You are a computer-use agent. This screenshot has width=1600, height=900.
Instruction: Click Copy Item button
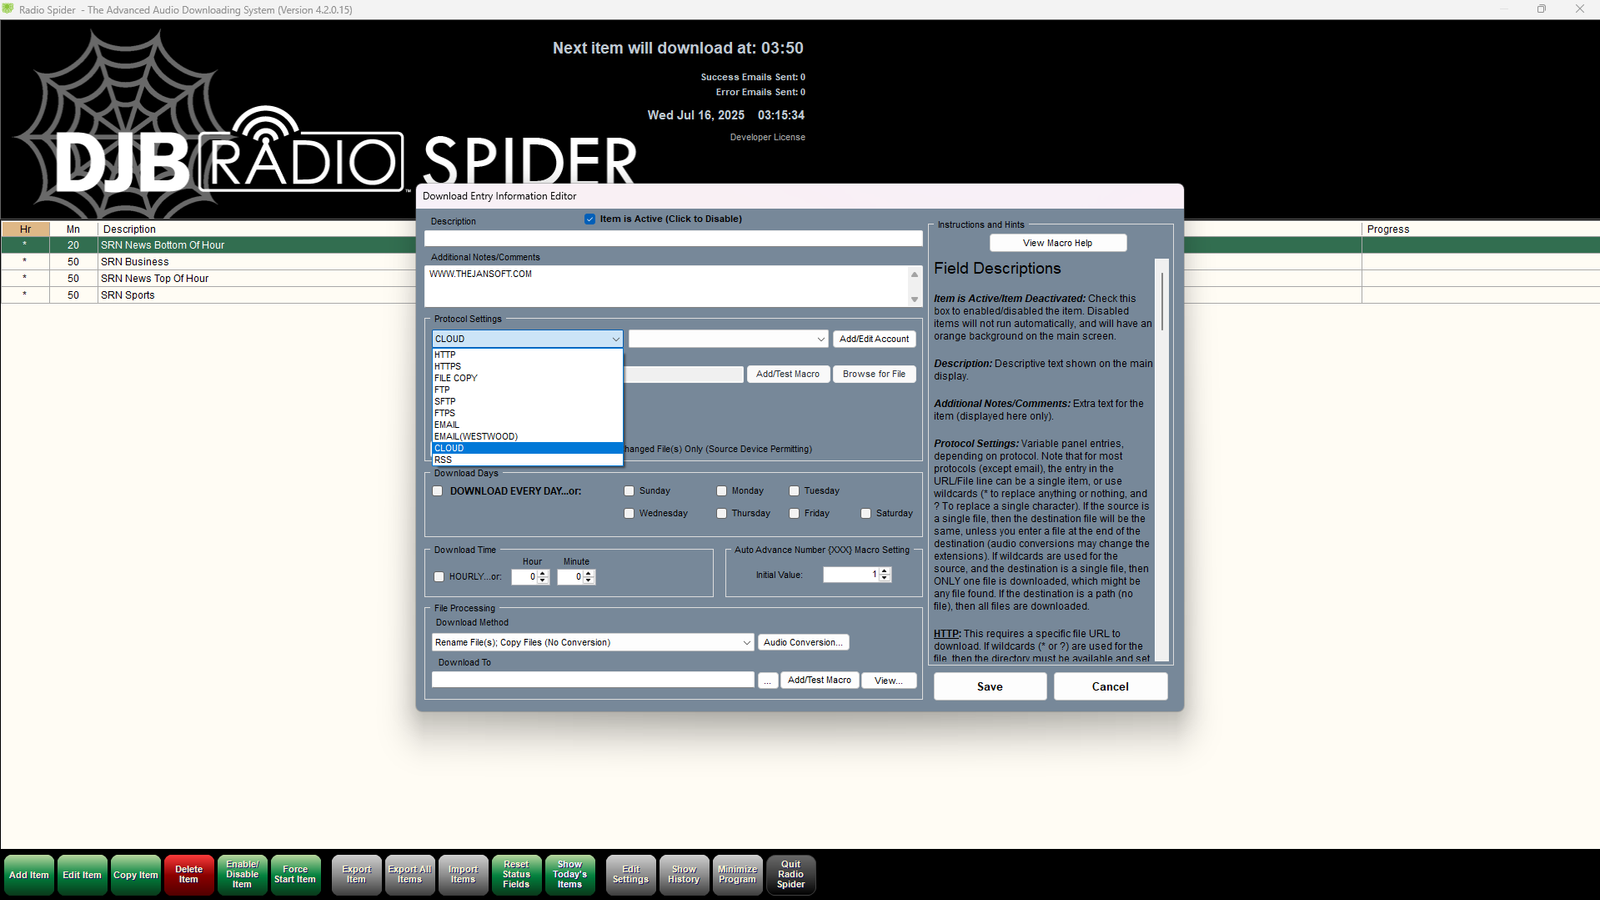[135, 875]
